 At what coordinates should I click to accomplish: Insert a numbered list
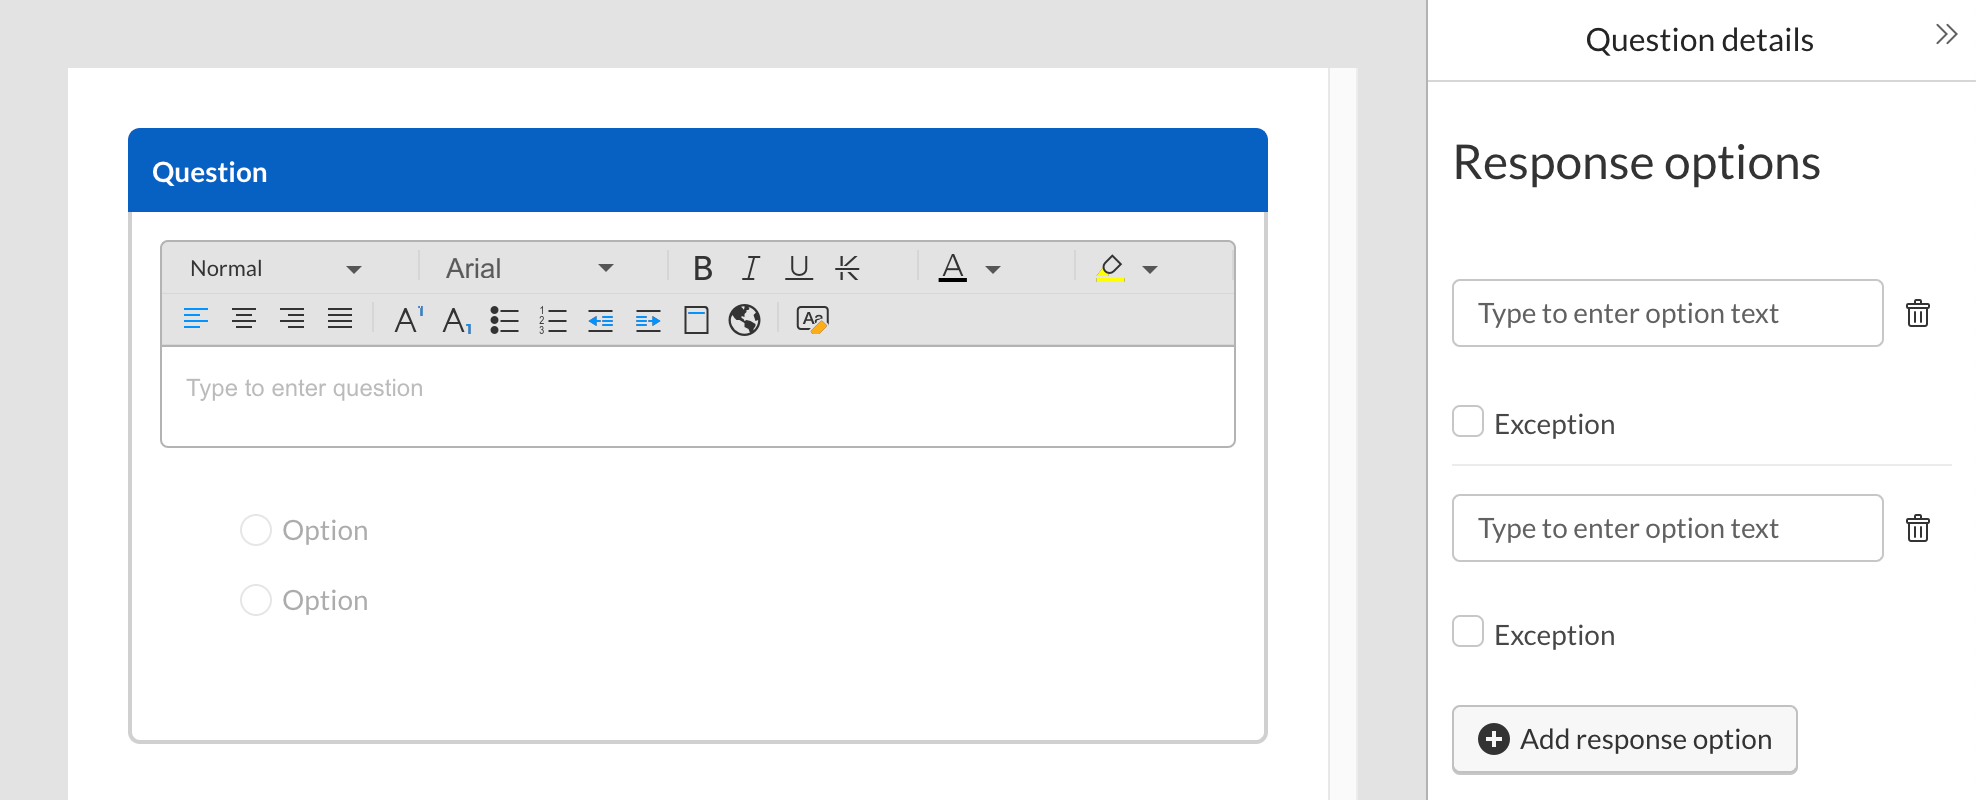pyautogui.click(x=553, y=320)
